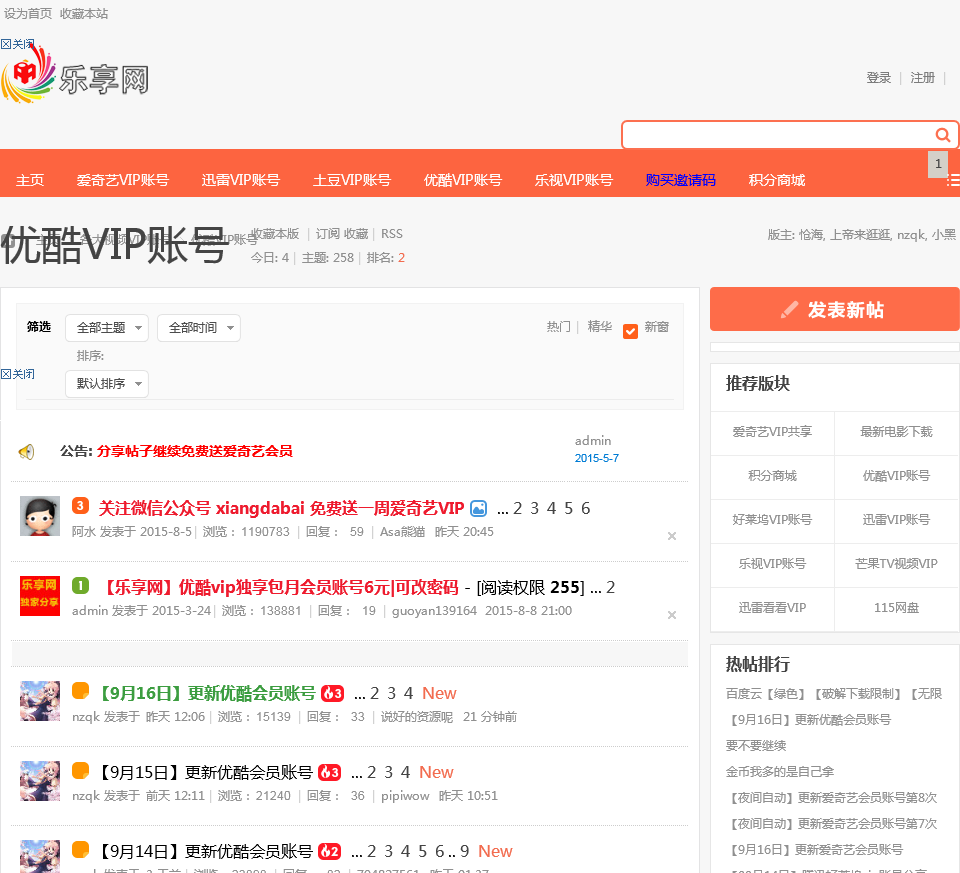The width and height of the screenshot is (960, 873).
Task: Dismiss the 优酷vip独享包月 thread with its X
Action: click(672, 615)
